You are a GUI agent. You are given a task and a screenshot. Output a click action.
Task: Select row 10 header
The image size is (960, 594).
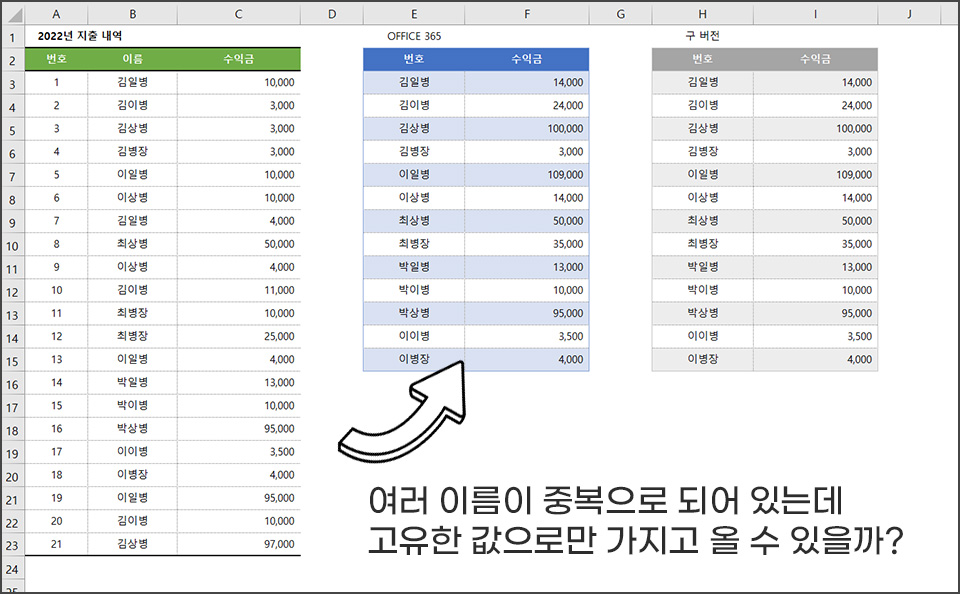click(x=13, y=245)
